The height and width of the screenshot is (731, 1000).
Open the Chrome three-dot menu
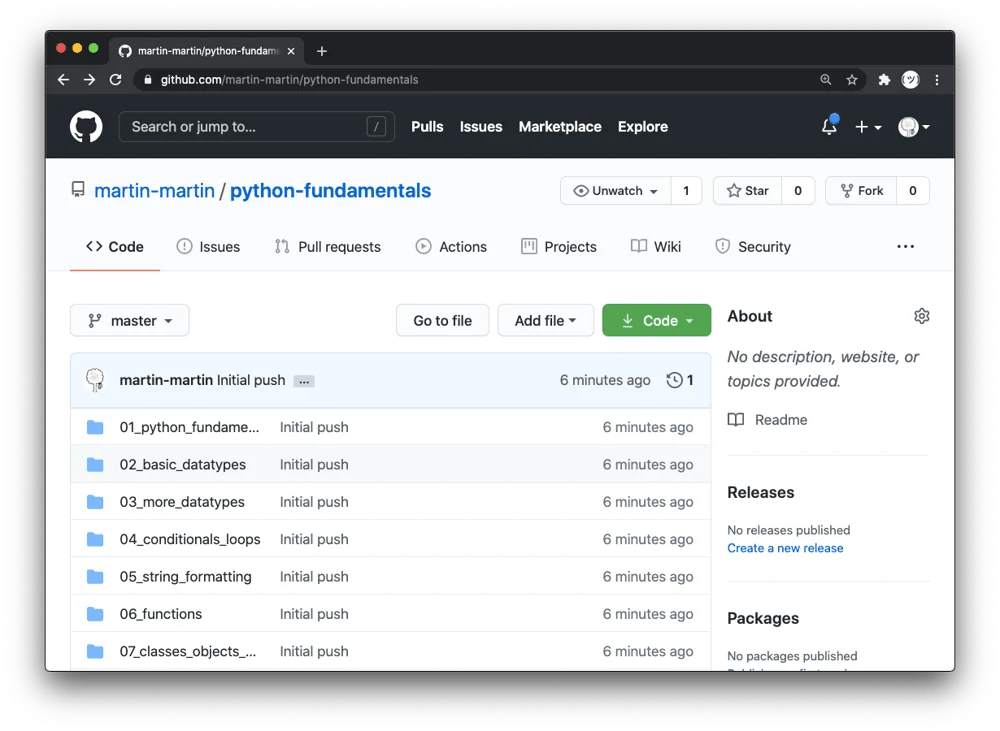[937, 80]
